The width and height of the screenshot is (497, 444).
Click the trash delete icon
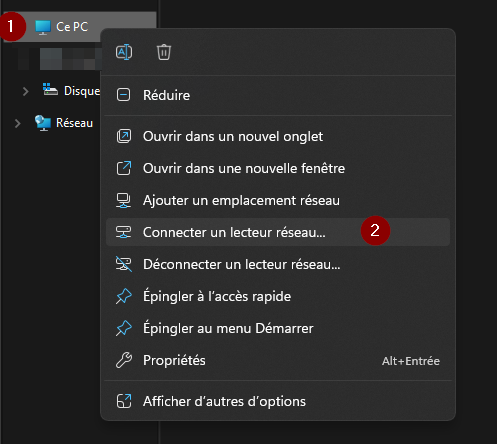164,52
